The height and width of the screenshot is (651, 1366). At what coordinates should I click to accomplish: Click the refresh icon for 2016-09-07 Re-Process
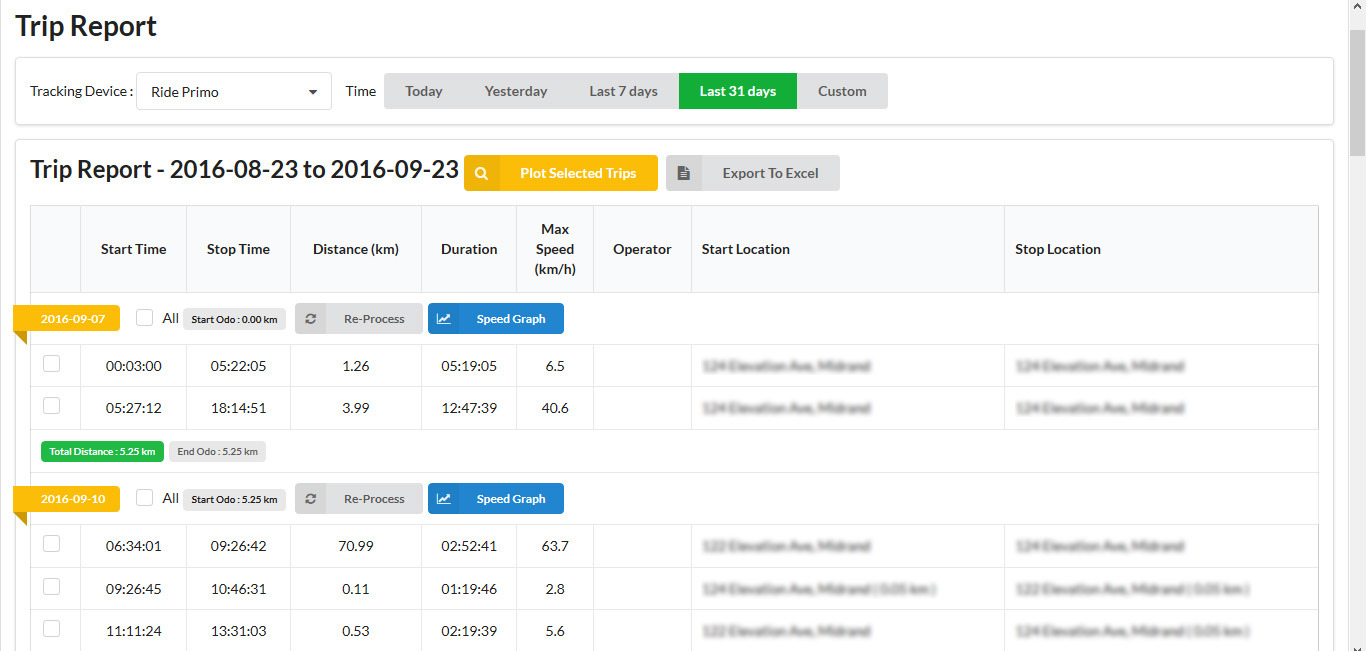(311, 319)
